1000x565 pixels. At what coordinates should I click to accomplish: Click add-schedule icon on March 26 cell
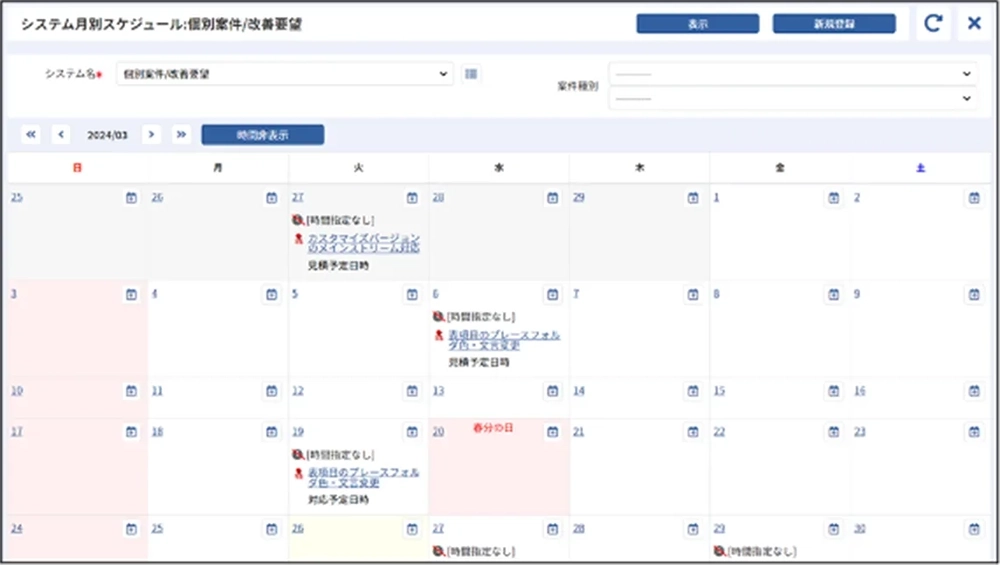(x=412, y=529)
